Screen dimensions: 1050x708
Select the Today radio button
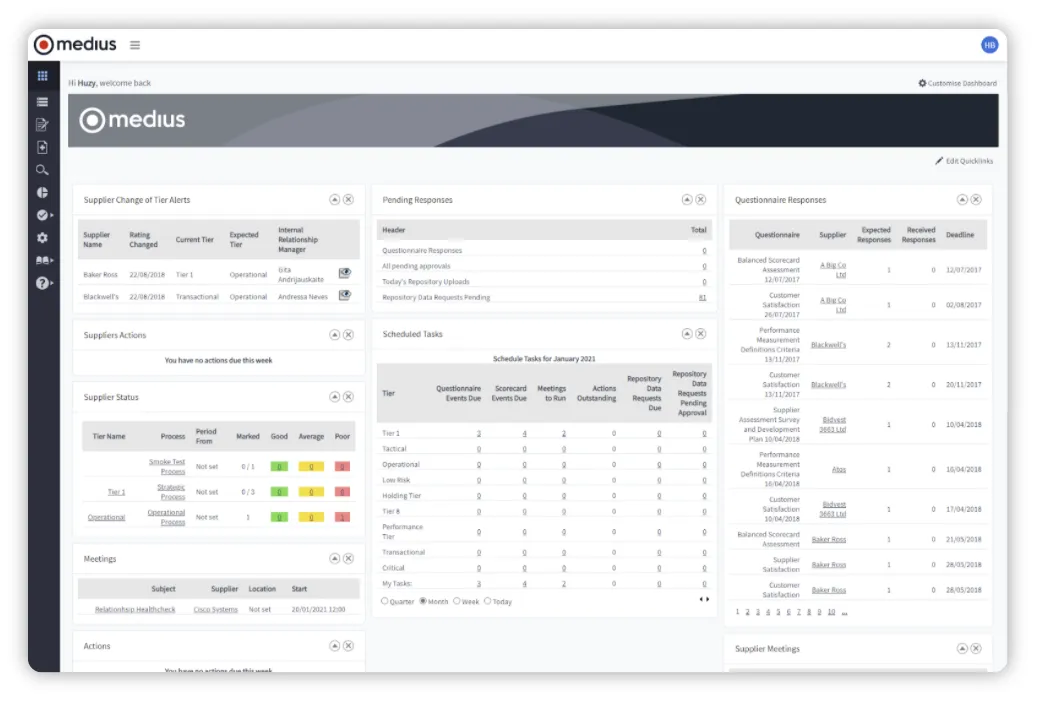click(488, 601)
